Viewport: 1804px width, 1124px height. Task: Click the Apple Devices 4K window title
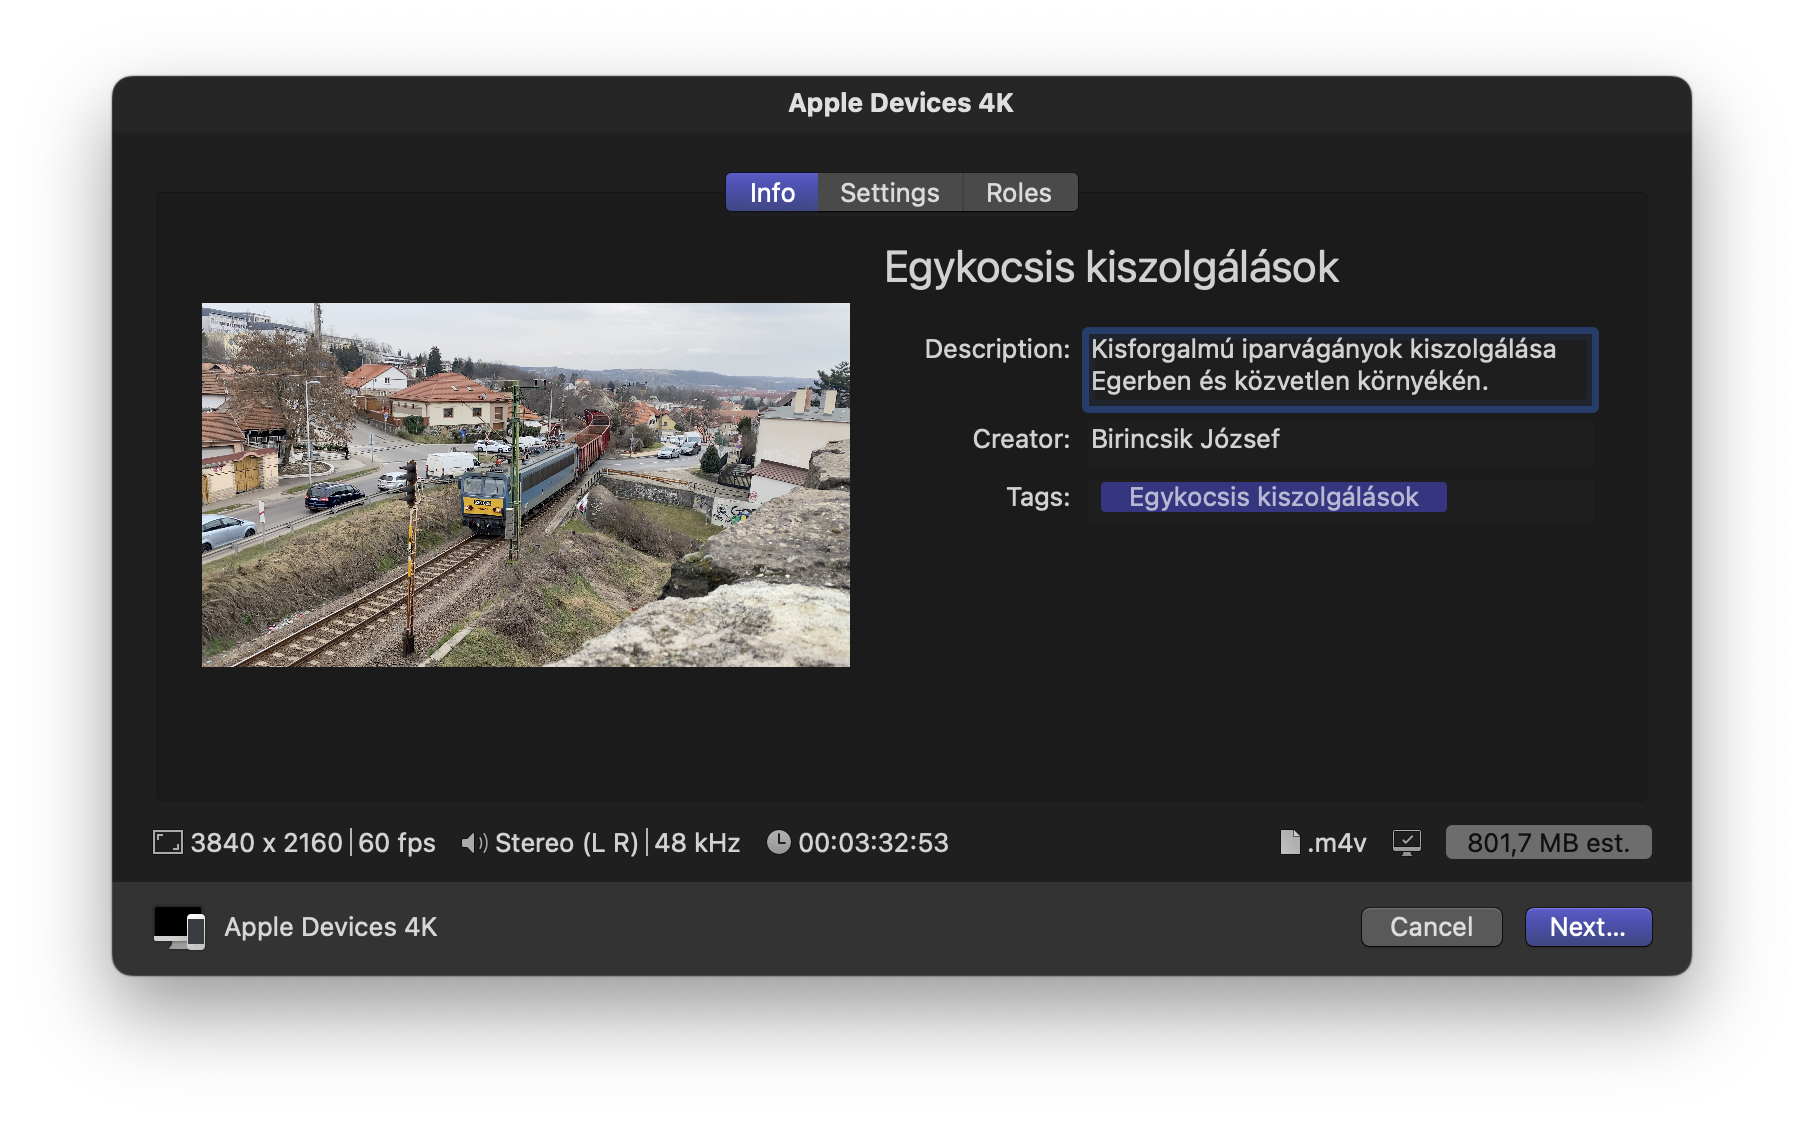pyautogui.click(x=901, y=103)
